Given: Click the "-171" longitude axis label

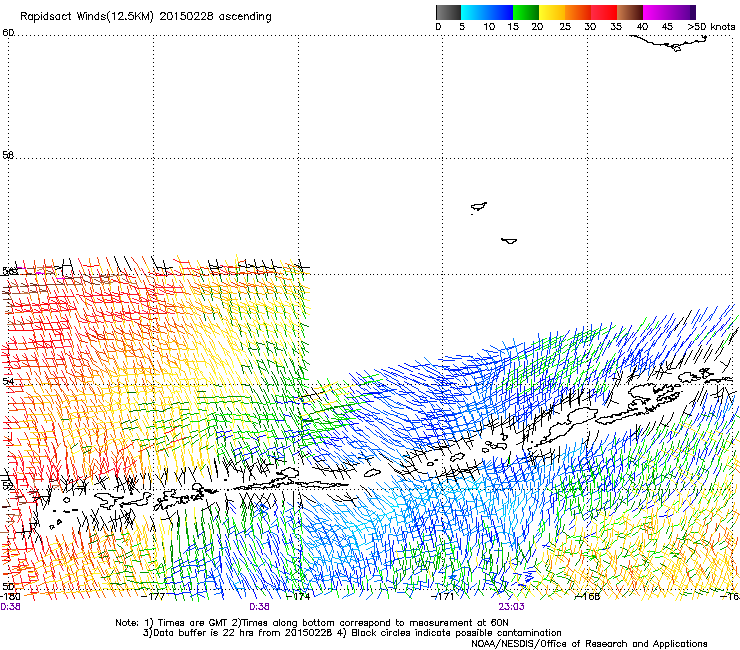Looking at the screenshot, I should (x=443, y=596).
